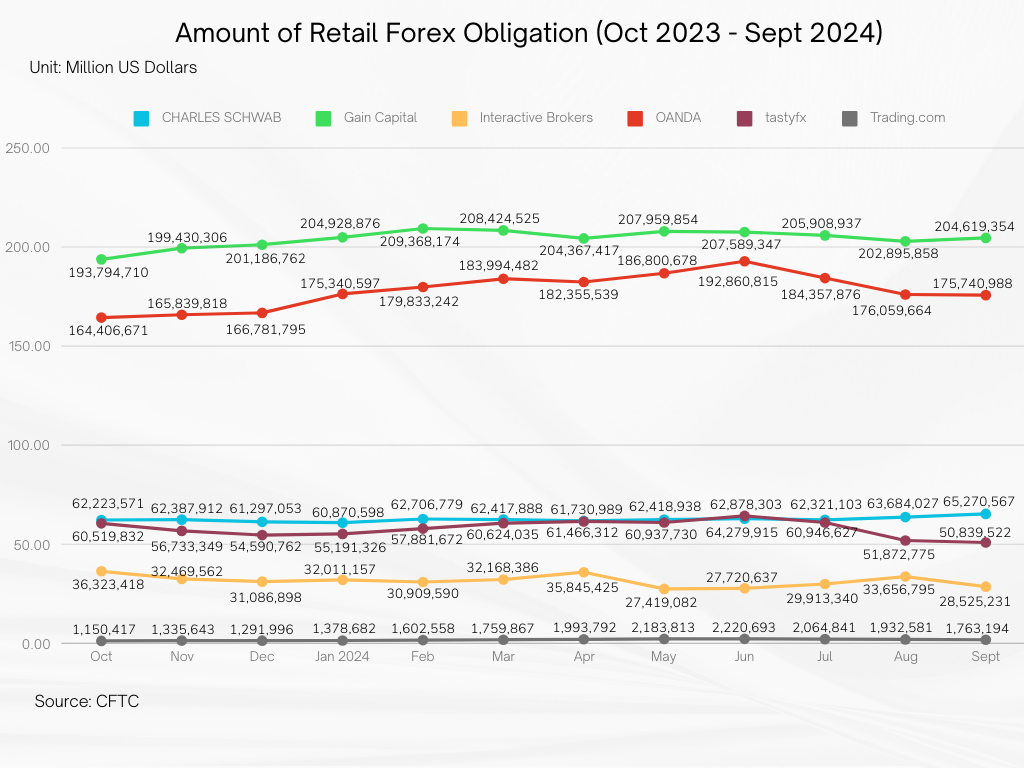Click the 250.00 y-axis label
The width and height of the screenshot is (1024, 768).
click(x=27, y=148)
